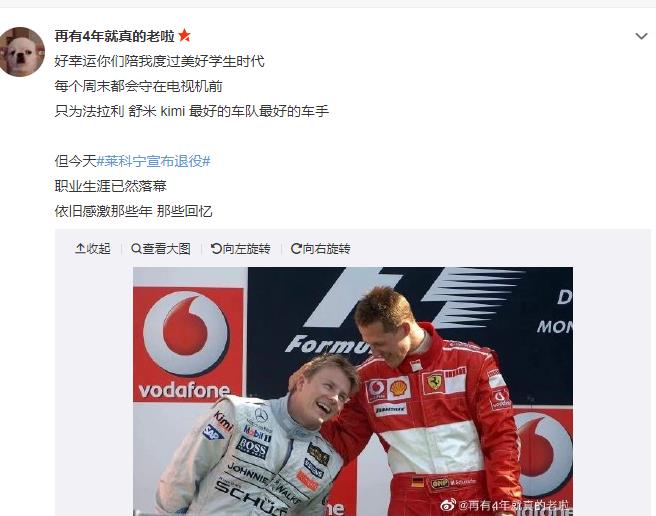The image size is (656, 516).
Task: Click the rotate-right arrow icon
Action: (296, 249)
